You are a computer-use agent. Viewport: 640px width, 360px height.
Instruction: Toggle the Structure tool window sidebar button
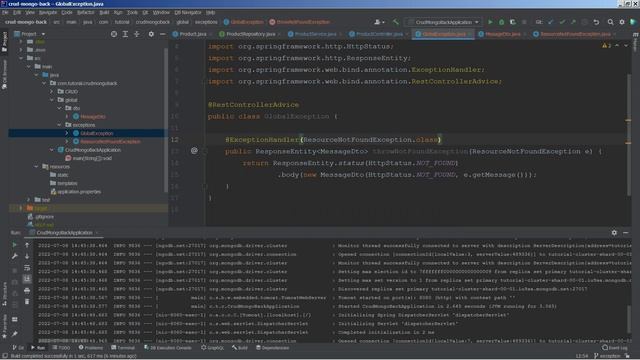[4, 294]
